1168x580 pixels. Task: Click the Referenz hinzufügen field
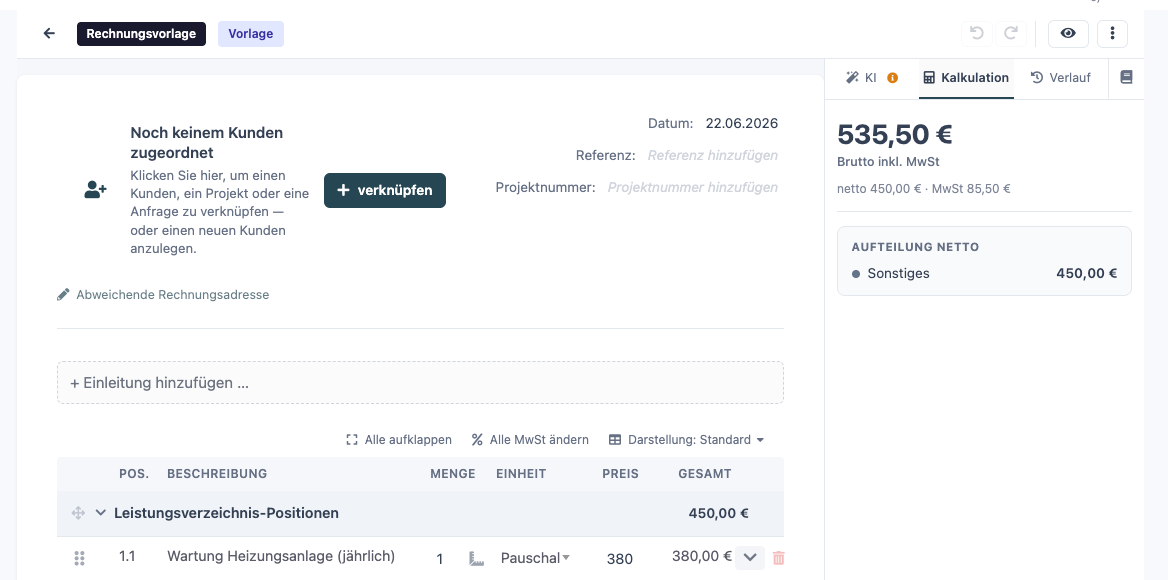coord(712,155)
